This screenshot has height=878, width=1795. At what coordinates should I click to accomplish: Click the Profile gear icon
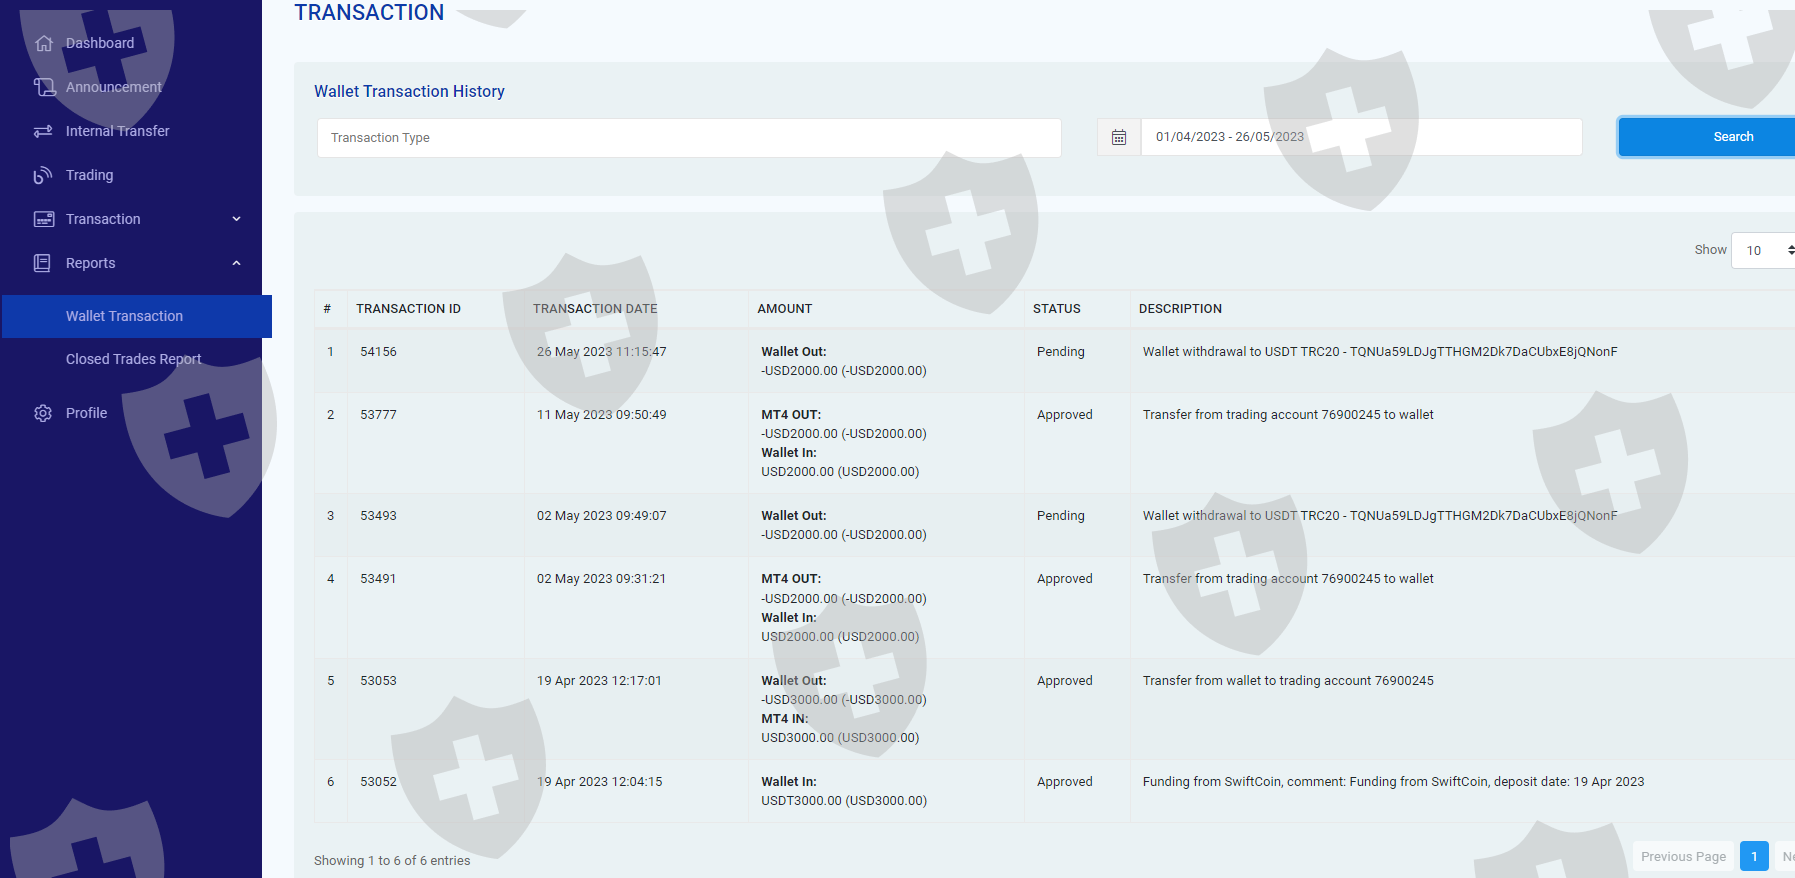pyautogui.click(x=43, y=413)
